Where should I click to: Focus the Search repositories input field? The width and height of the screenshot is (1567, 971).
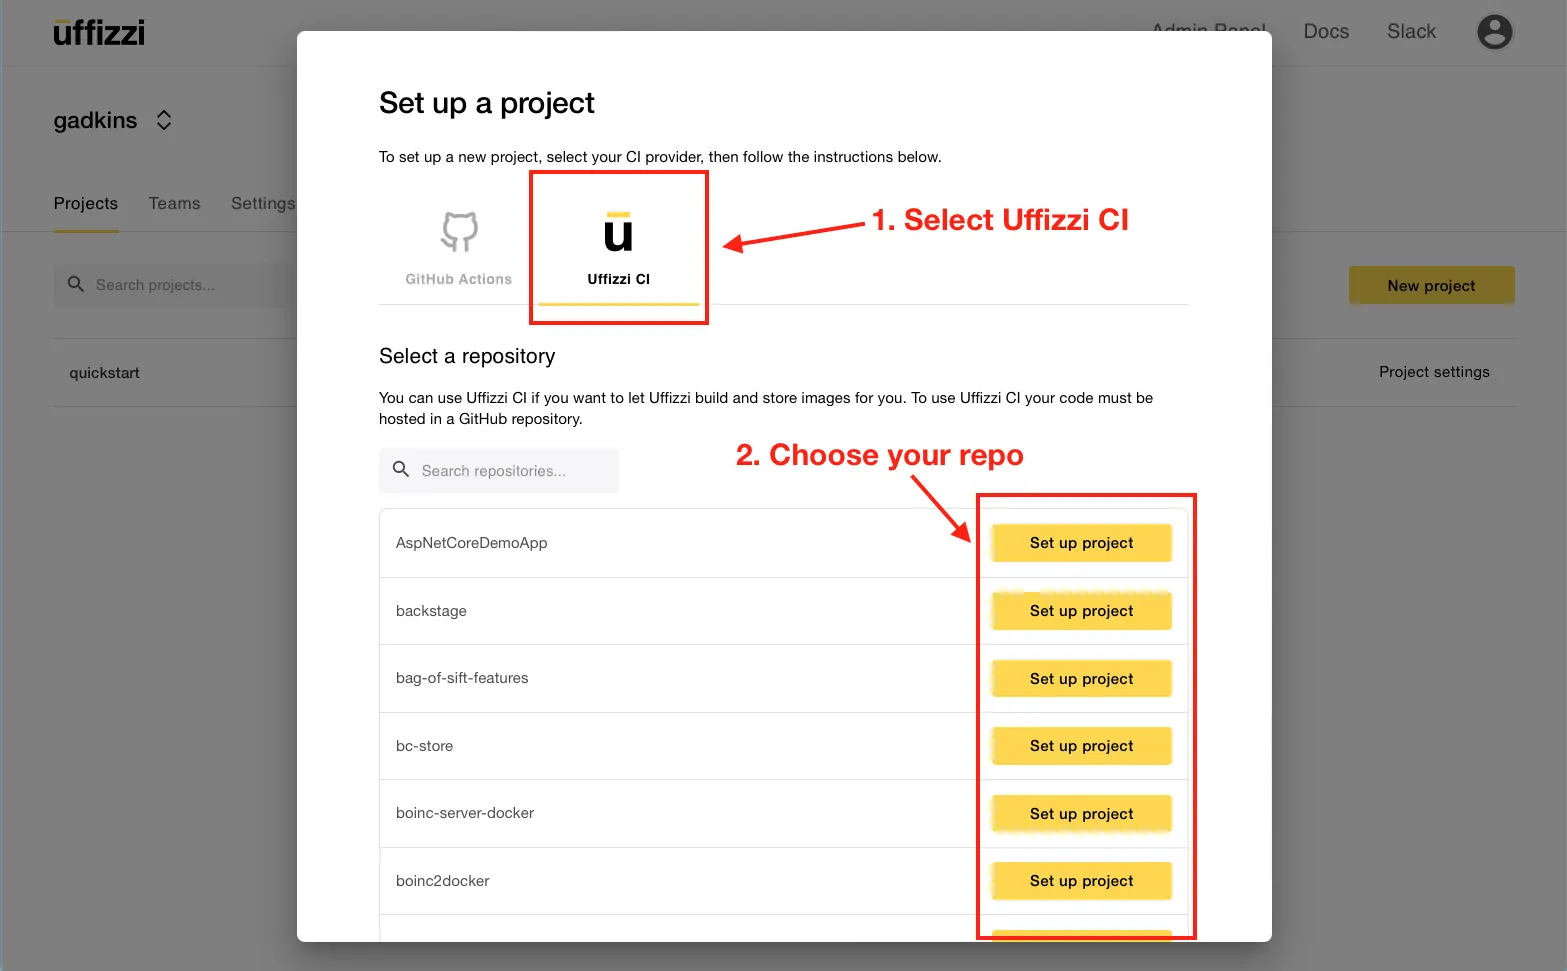(x=510, y=471)
